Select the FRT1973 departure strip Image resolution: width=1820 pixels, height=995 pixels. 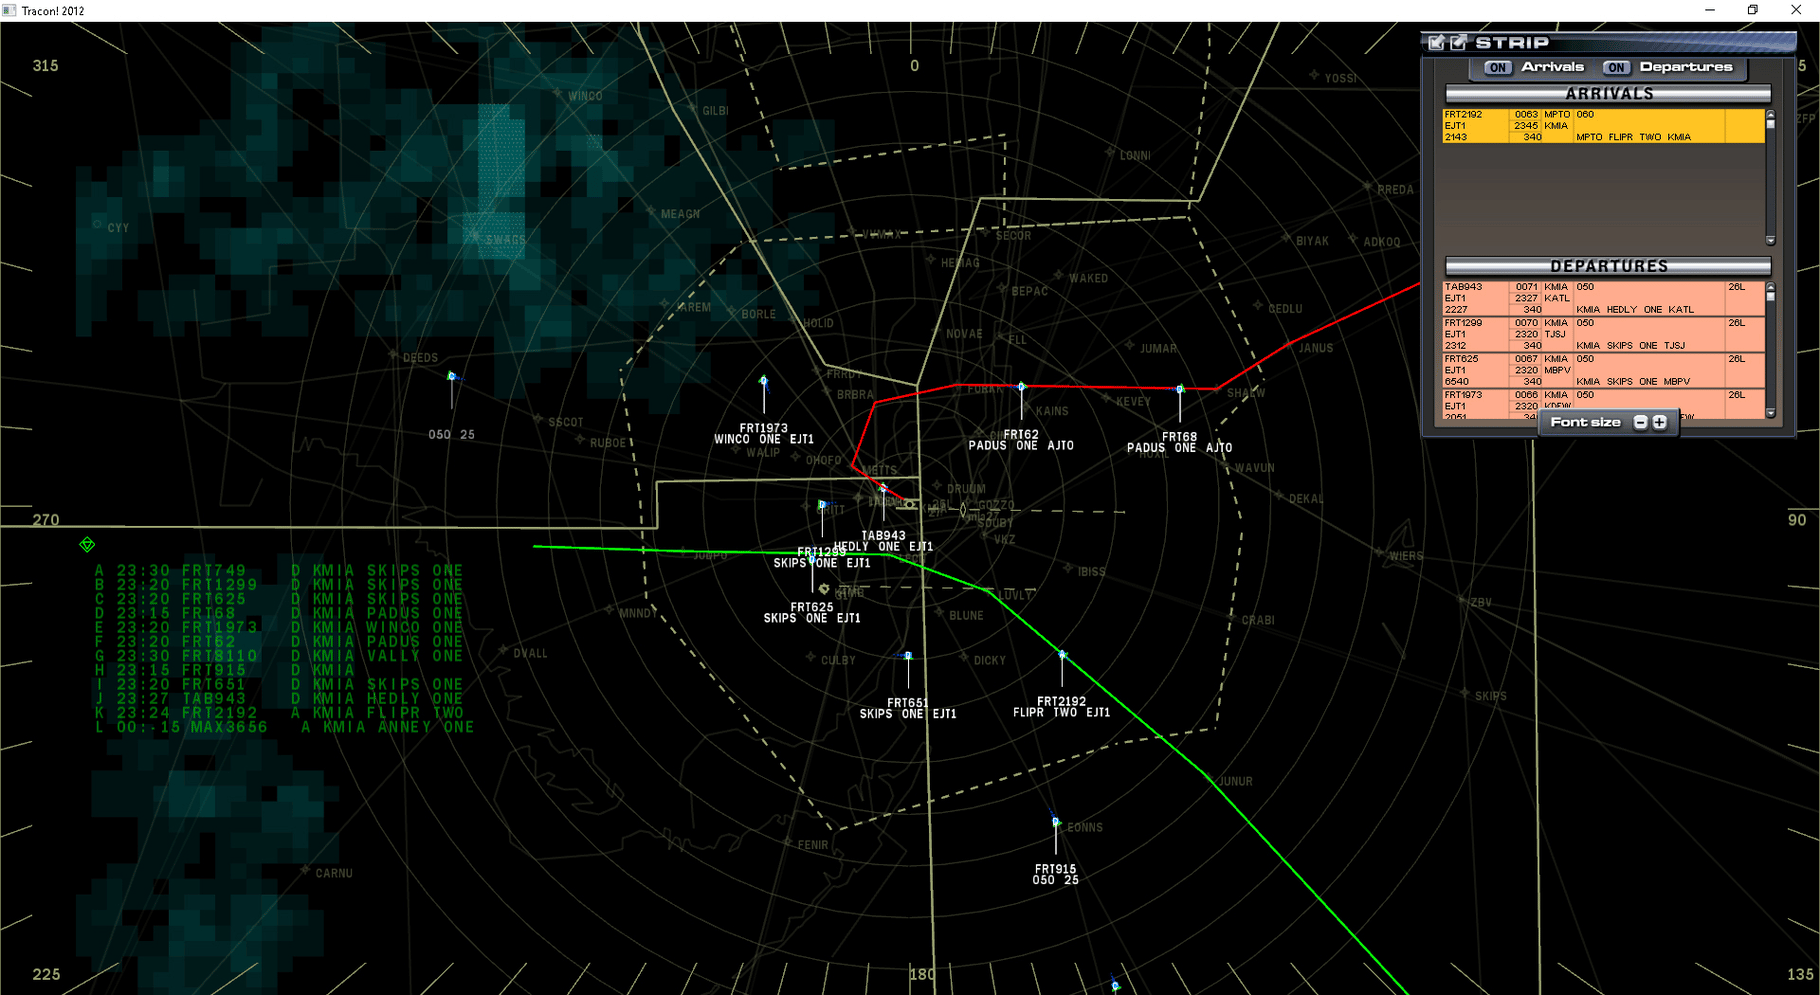point(1603,404)
